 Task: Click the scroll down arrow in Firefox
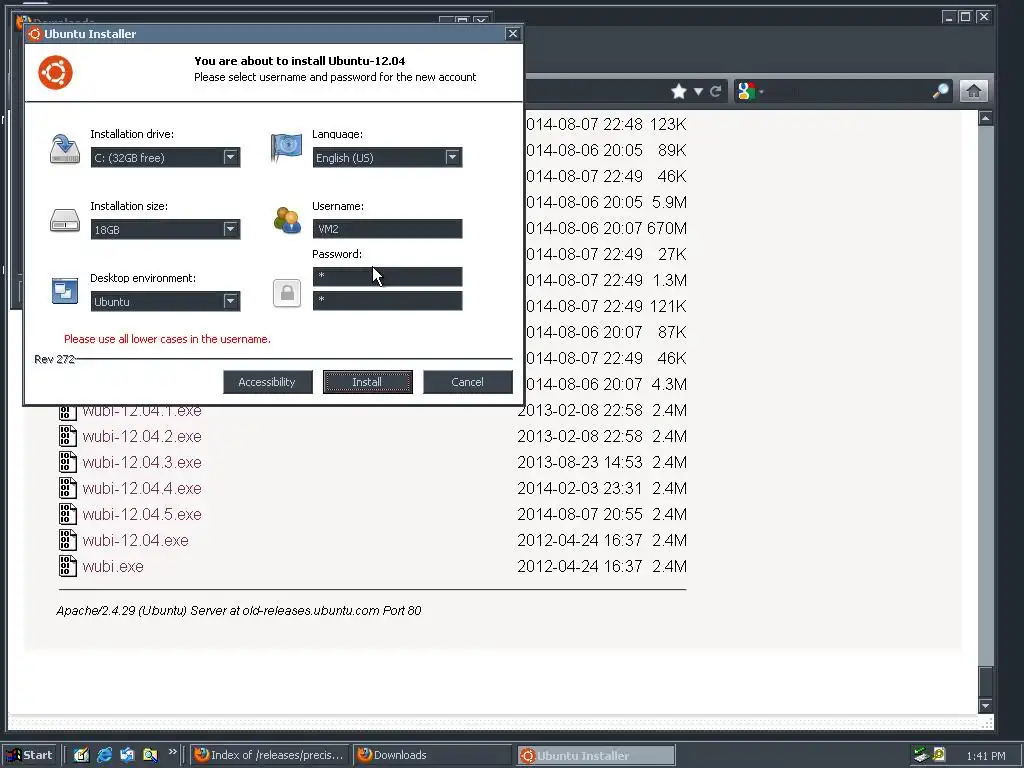tap(985, 706)
